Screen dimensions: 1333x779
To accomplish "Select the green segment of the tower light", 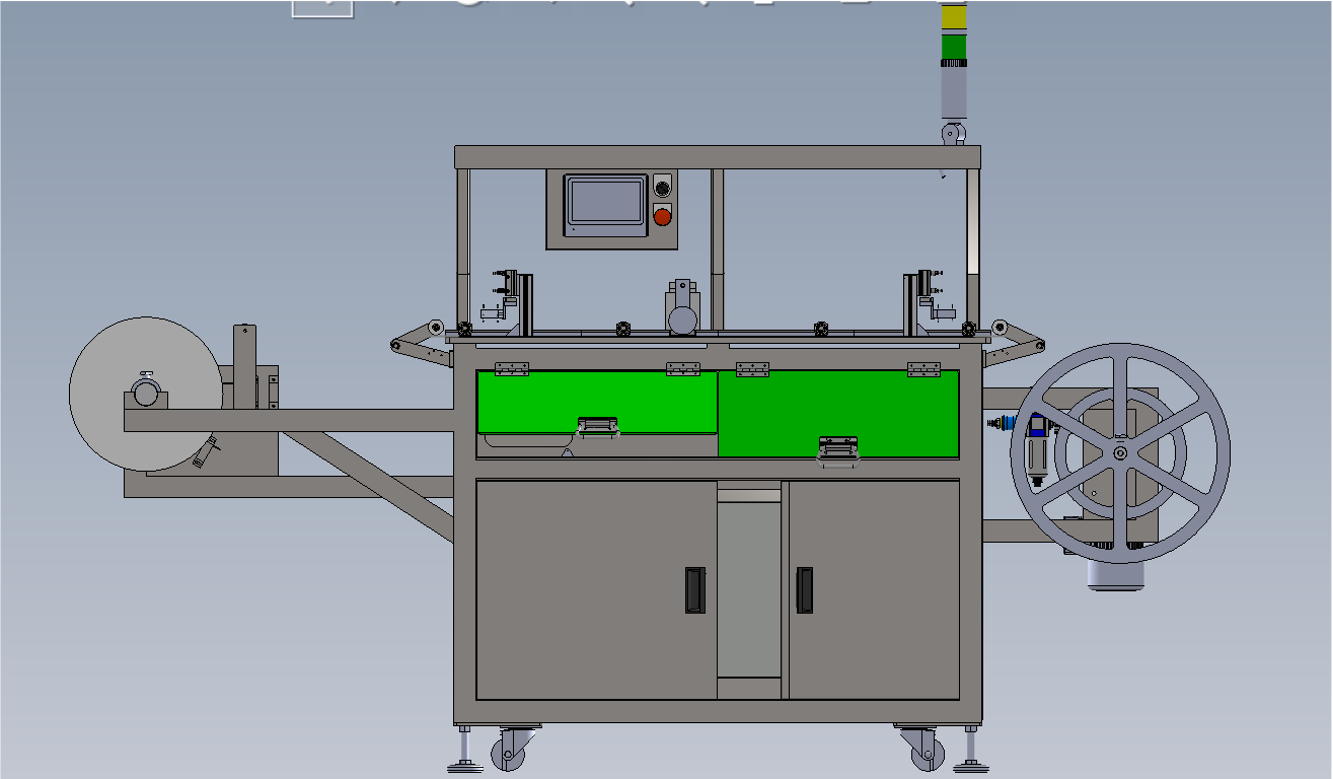I will [x=954, y=46].
